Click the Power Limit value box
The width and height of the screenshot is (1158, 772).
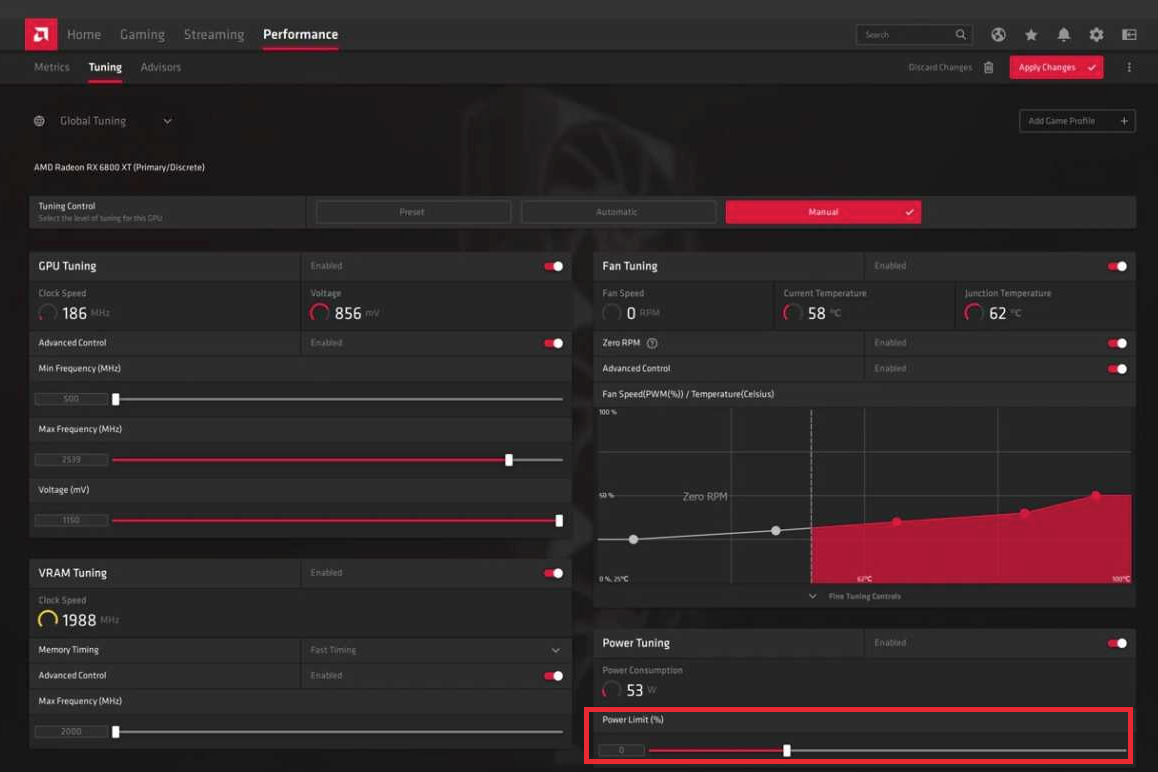coord(621,751)
